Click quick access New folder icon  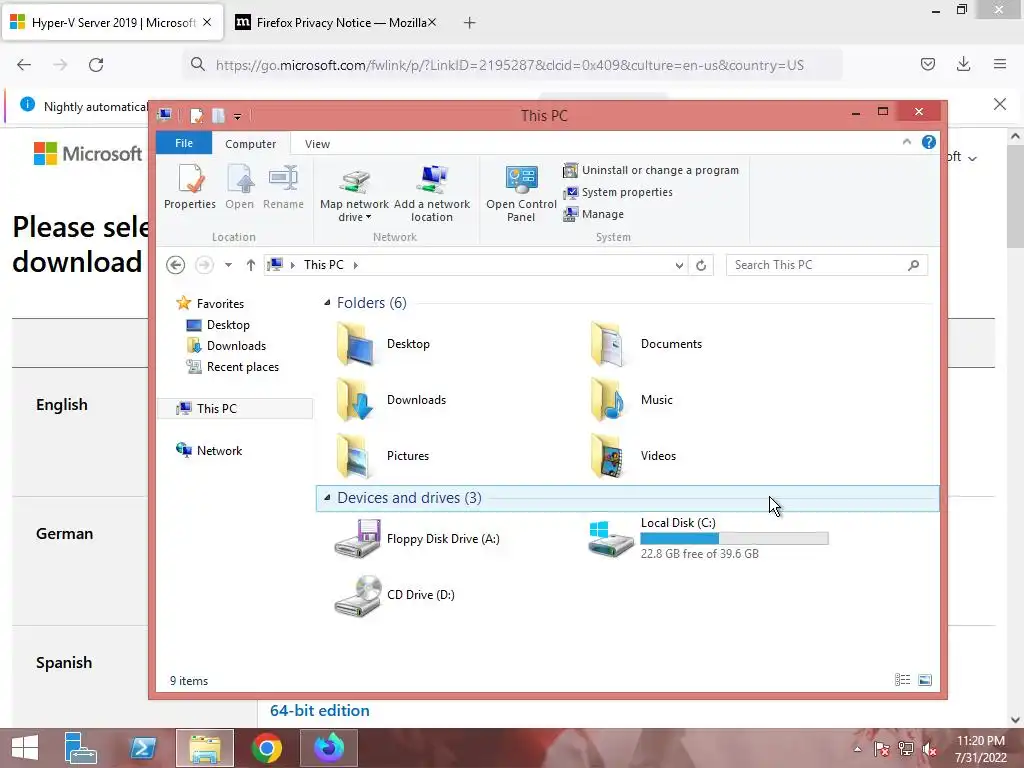(x=218, y=116)
